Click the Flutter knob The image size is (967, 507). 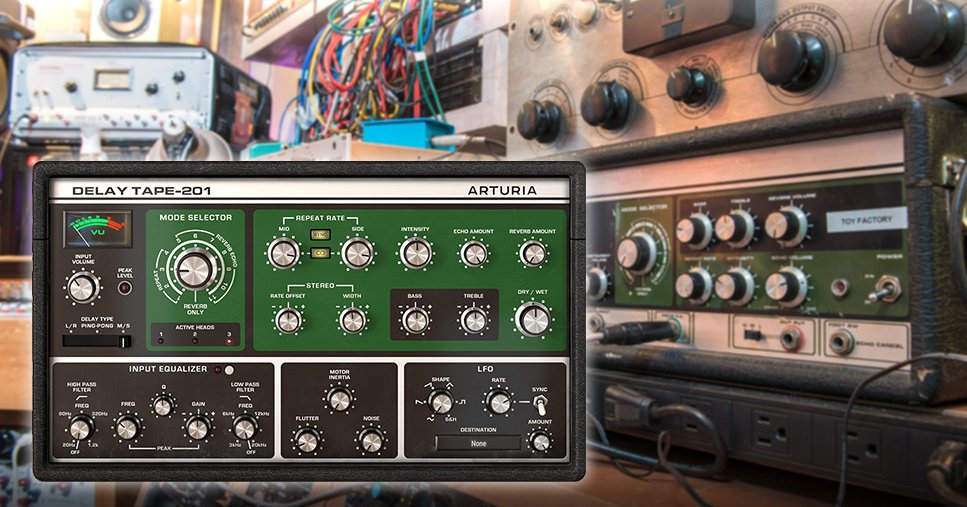(x=307, y=440)
